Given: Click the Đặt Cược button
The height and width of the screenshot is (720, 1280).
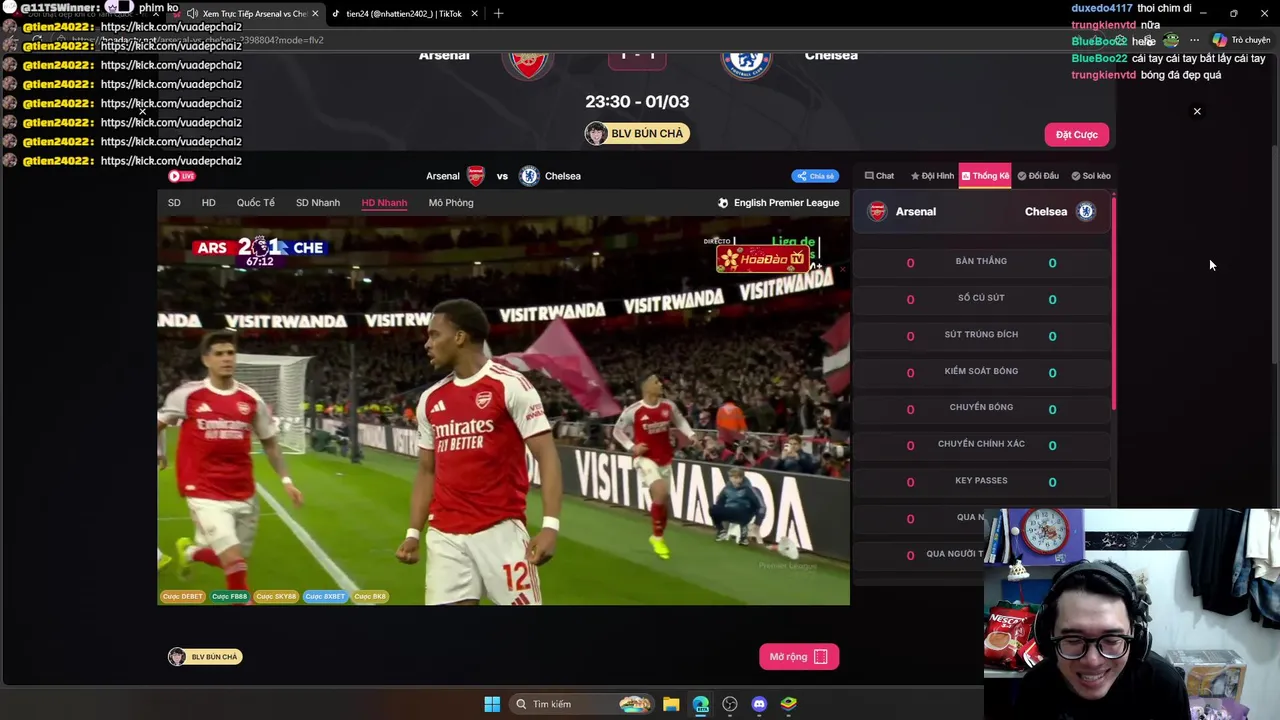Looking at the screenshot, I should [1077, 134].
